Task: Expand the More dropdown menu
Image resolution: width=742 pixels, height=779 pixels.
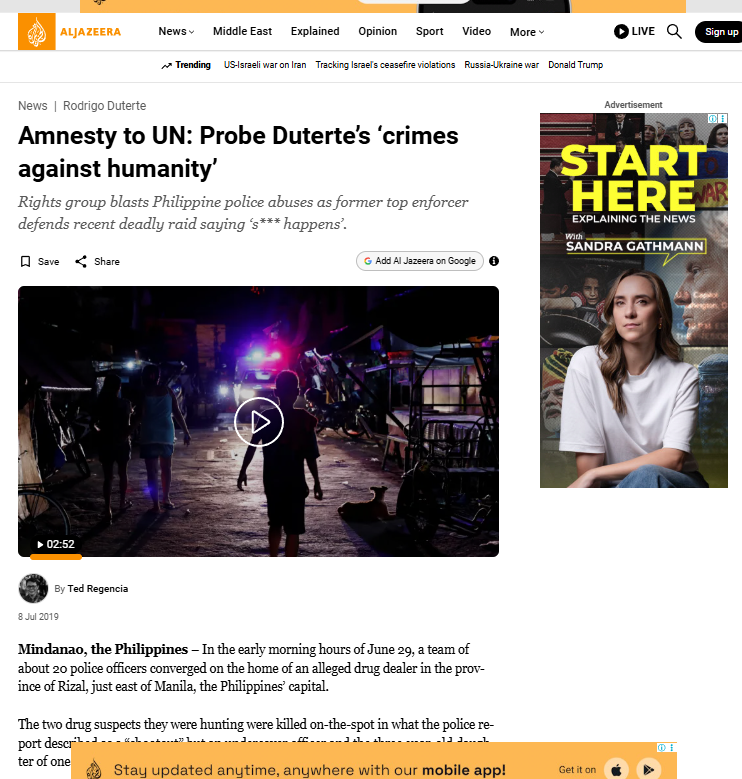Action: click(527, 32)
